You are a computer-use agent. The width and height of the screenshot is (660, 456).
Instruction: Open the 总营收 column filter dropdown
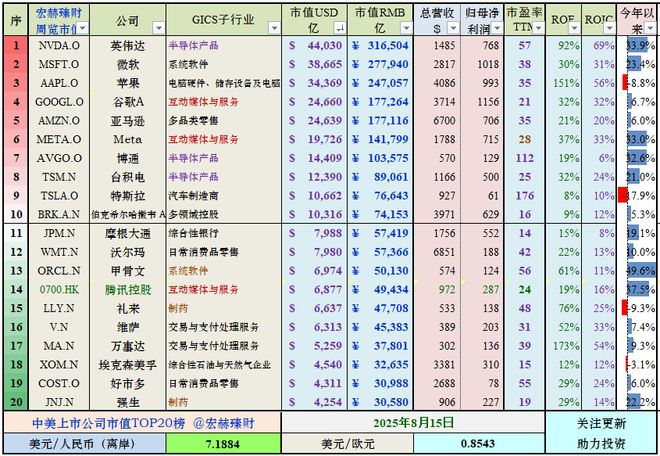[x=453, y=28]
